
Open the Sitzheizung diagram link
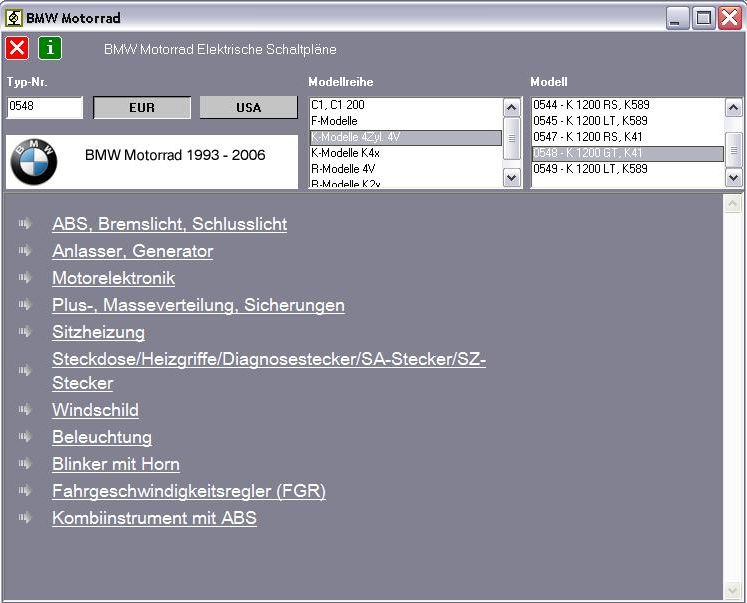click(98, 332)
